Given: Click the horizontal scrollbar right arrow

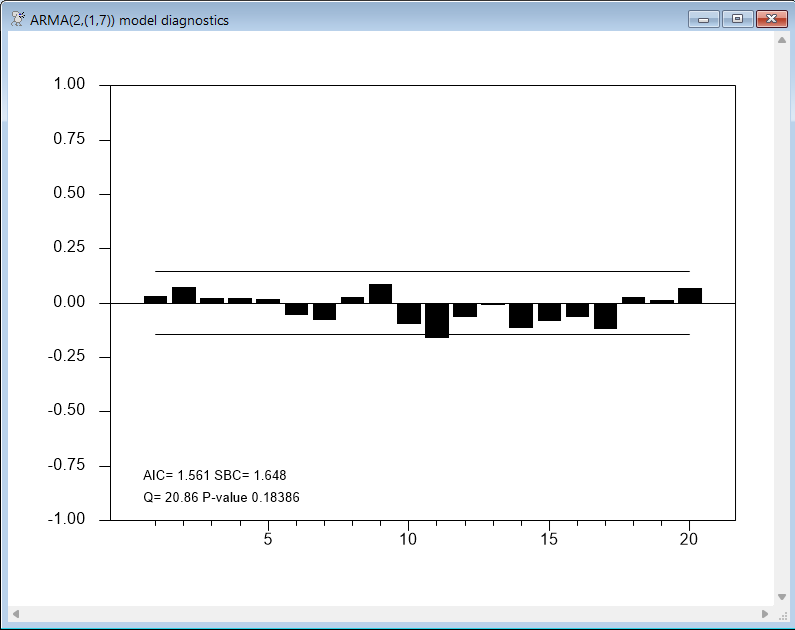Looking at the screenshot, I should point(765,613).
